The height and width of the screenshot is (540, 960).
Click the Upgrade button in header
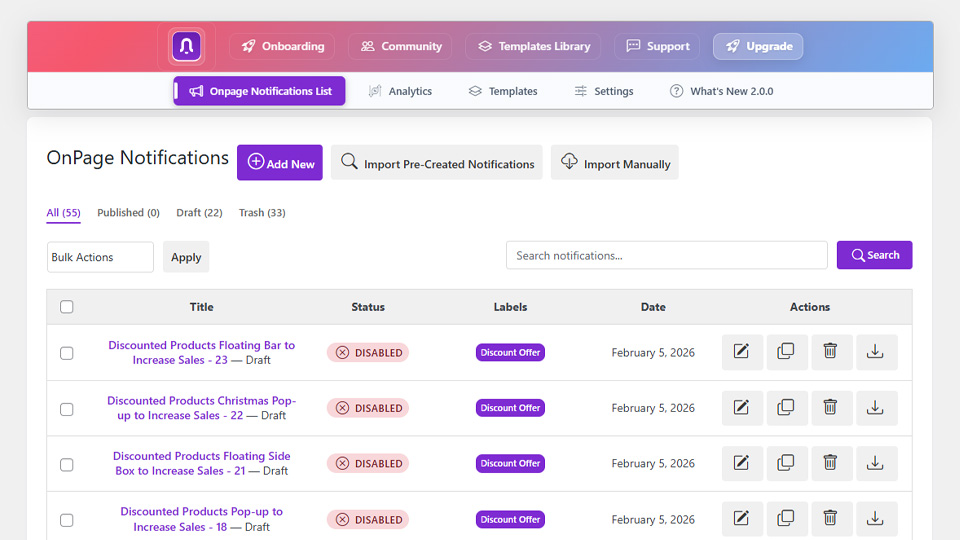757,46
